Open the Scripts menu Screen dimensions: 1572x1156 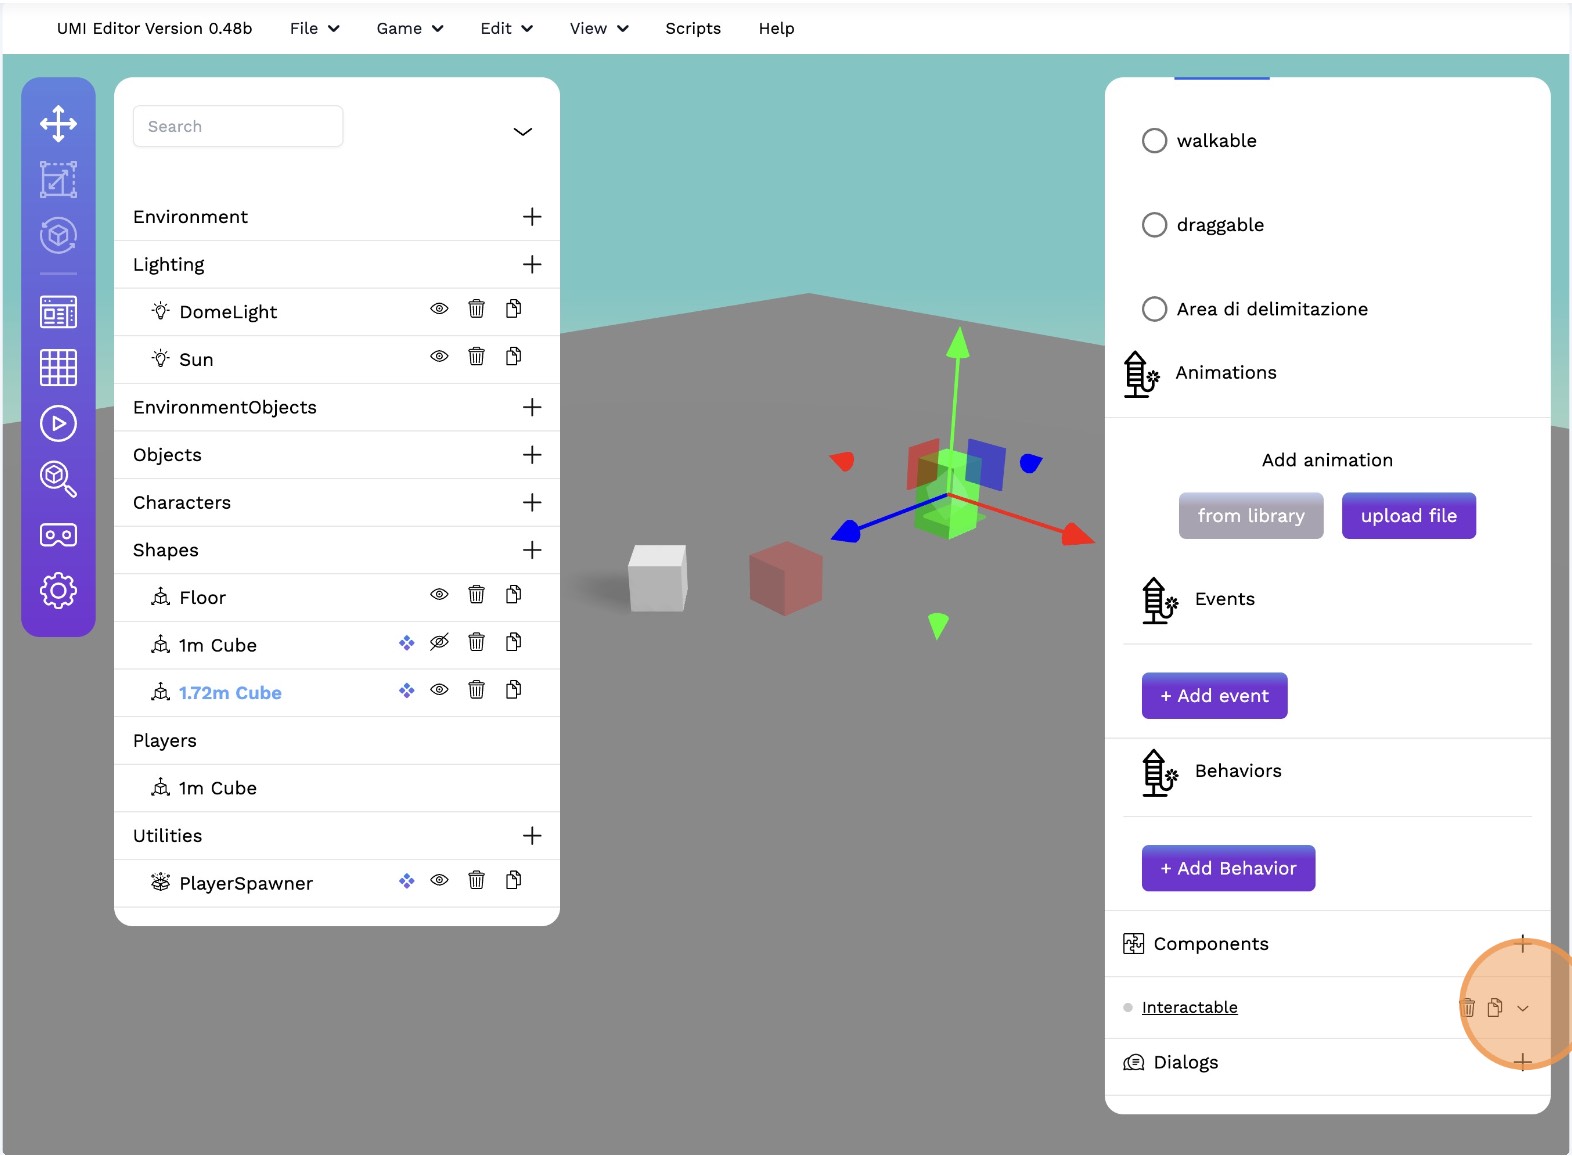pos(693,29)
